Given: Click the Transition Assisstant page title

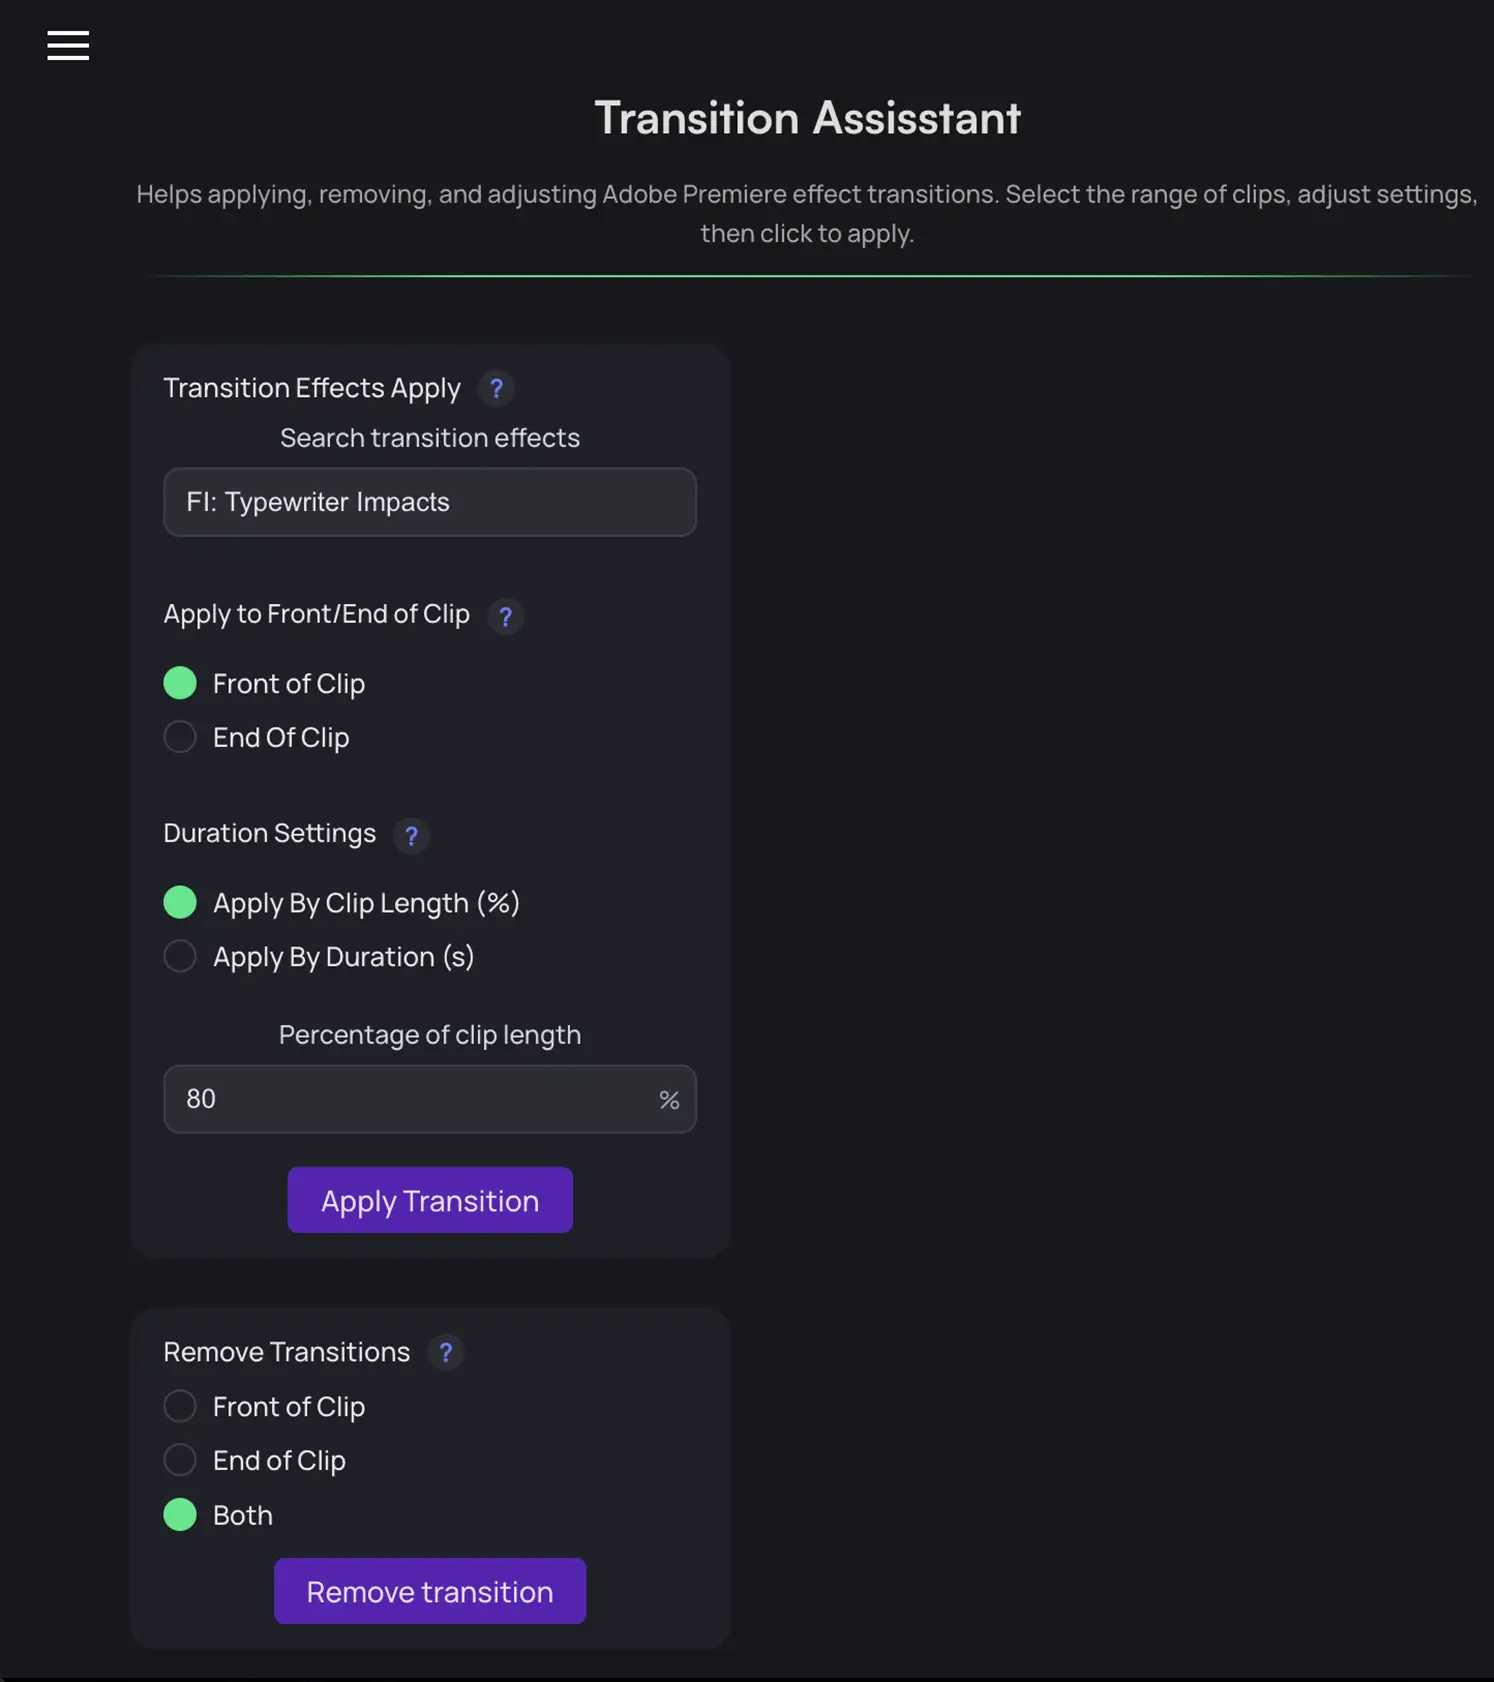Looking at the screenshot, I should coord(807,117).
